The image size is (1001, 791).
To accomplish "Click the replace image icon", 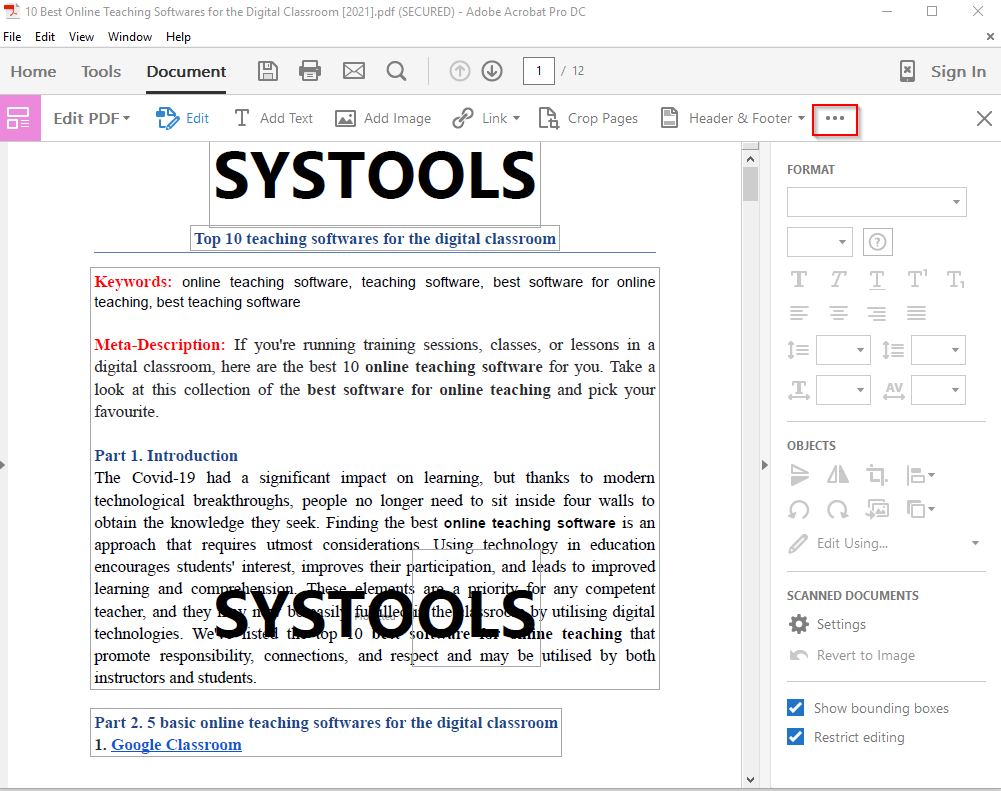I will click(877, 509).
